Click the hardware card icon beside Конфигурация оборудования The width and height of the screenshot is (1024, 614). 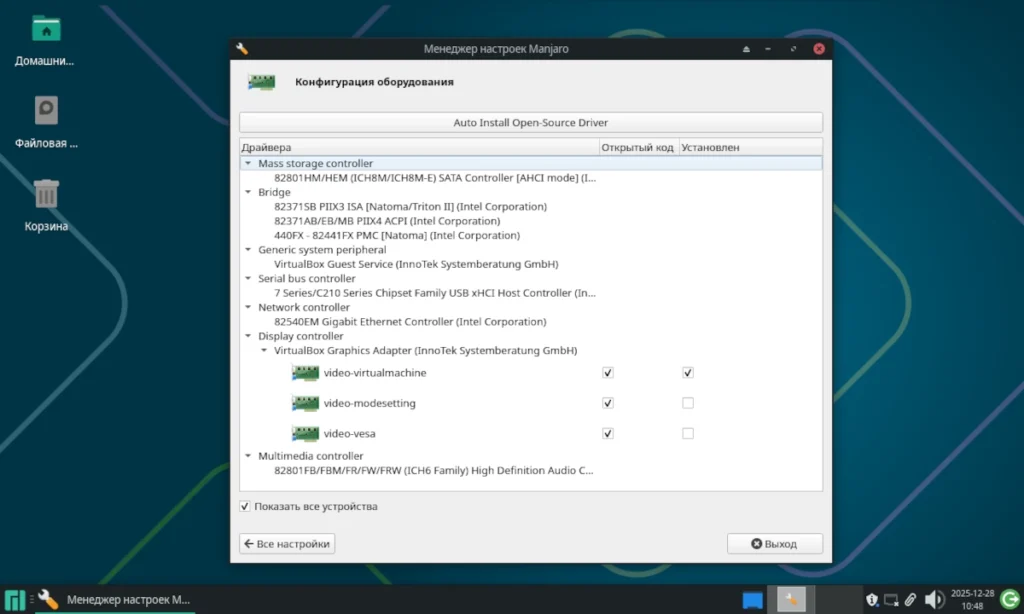pos(261,82)
